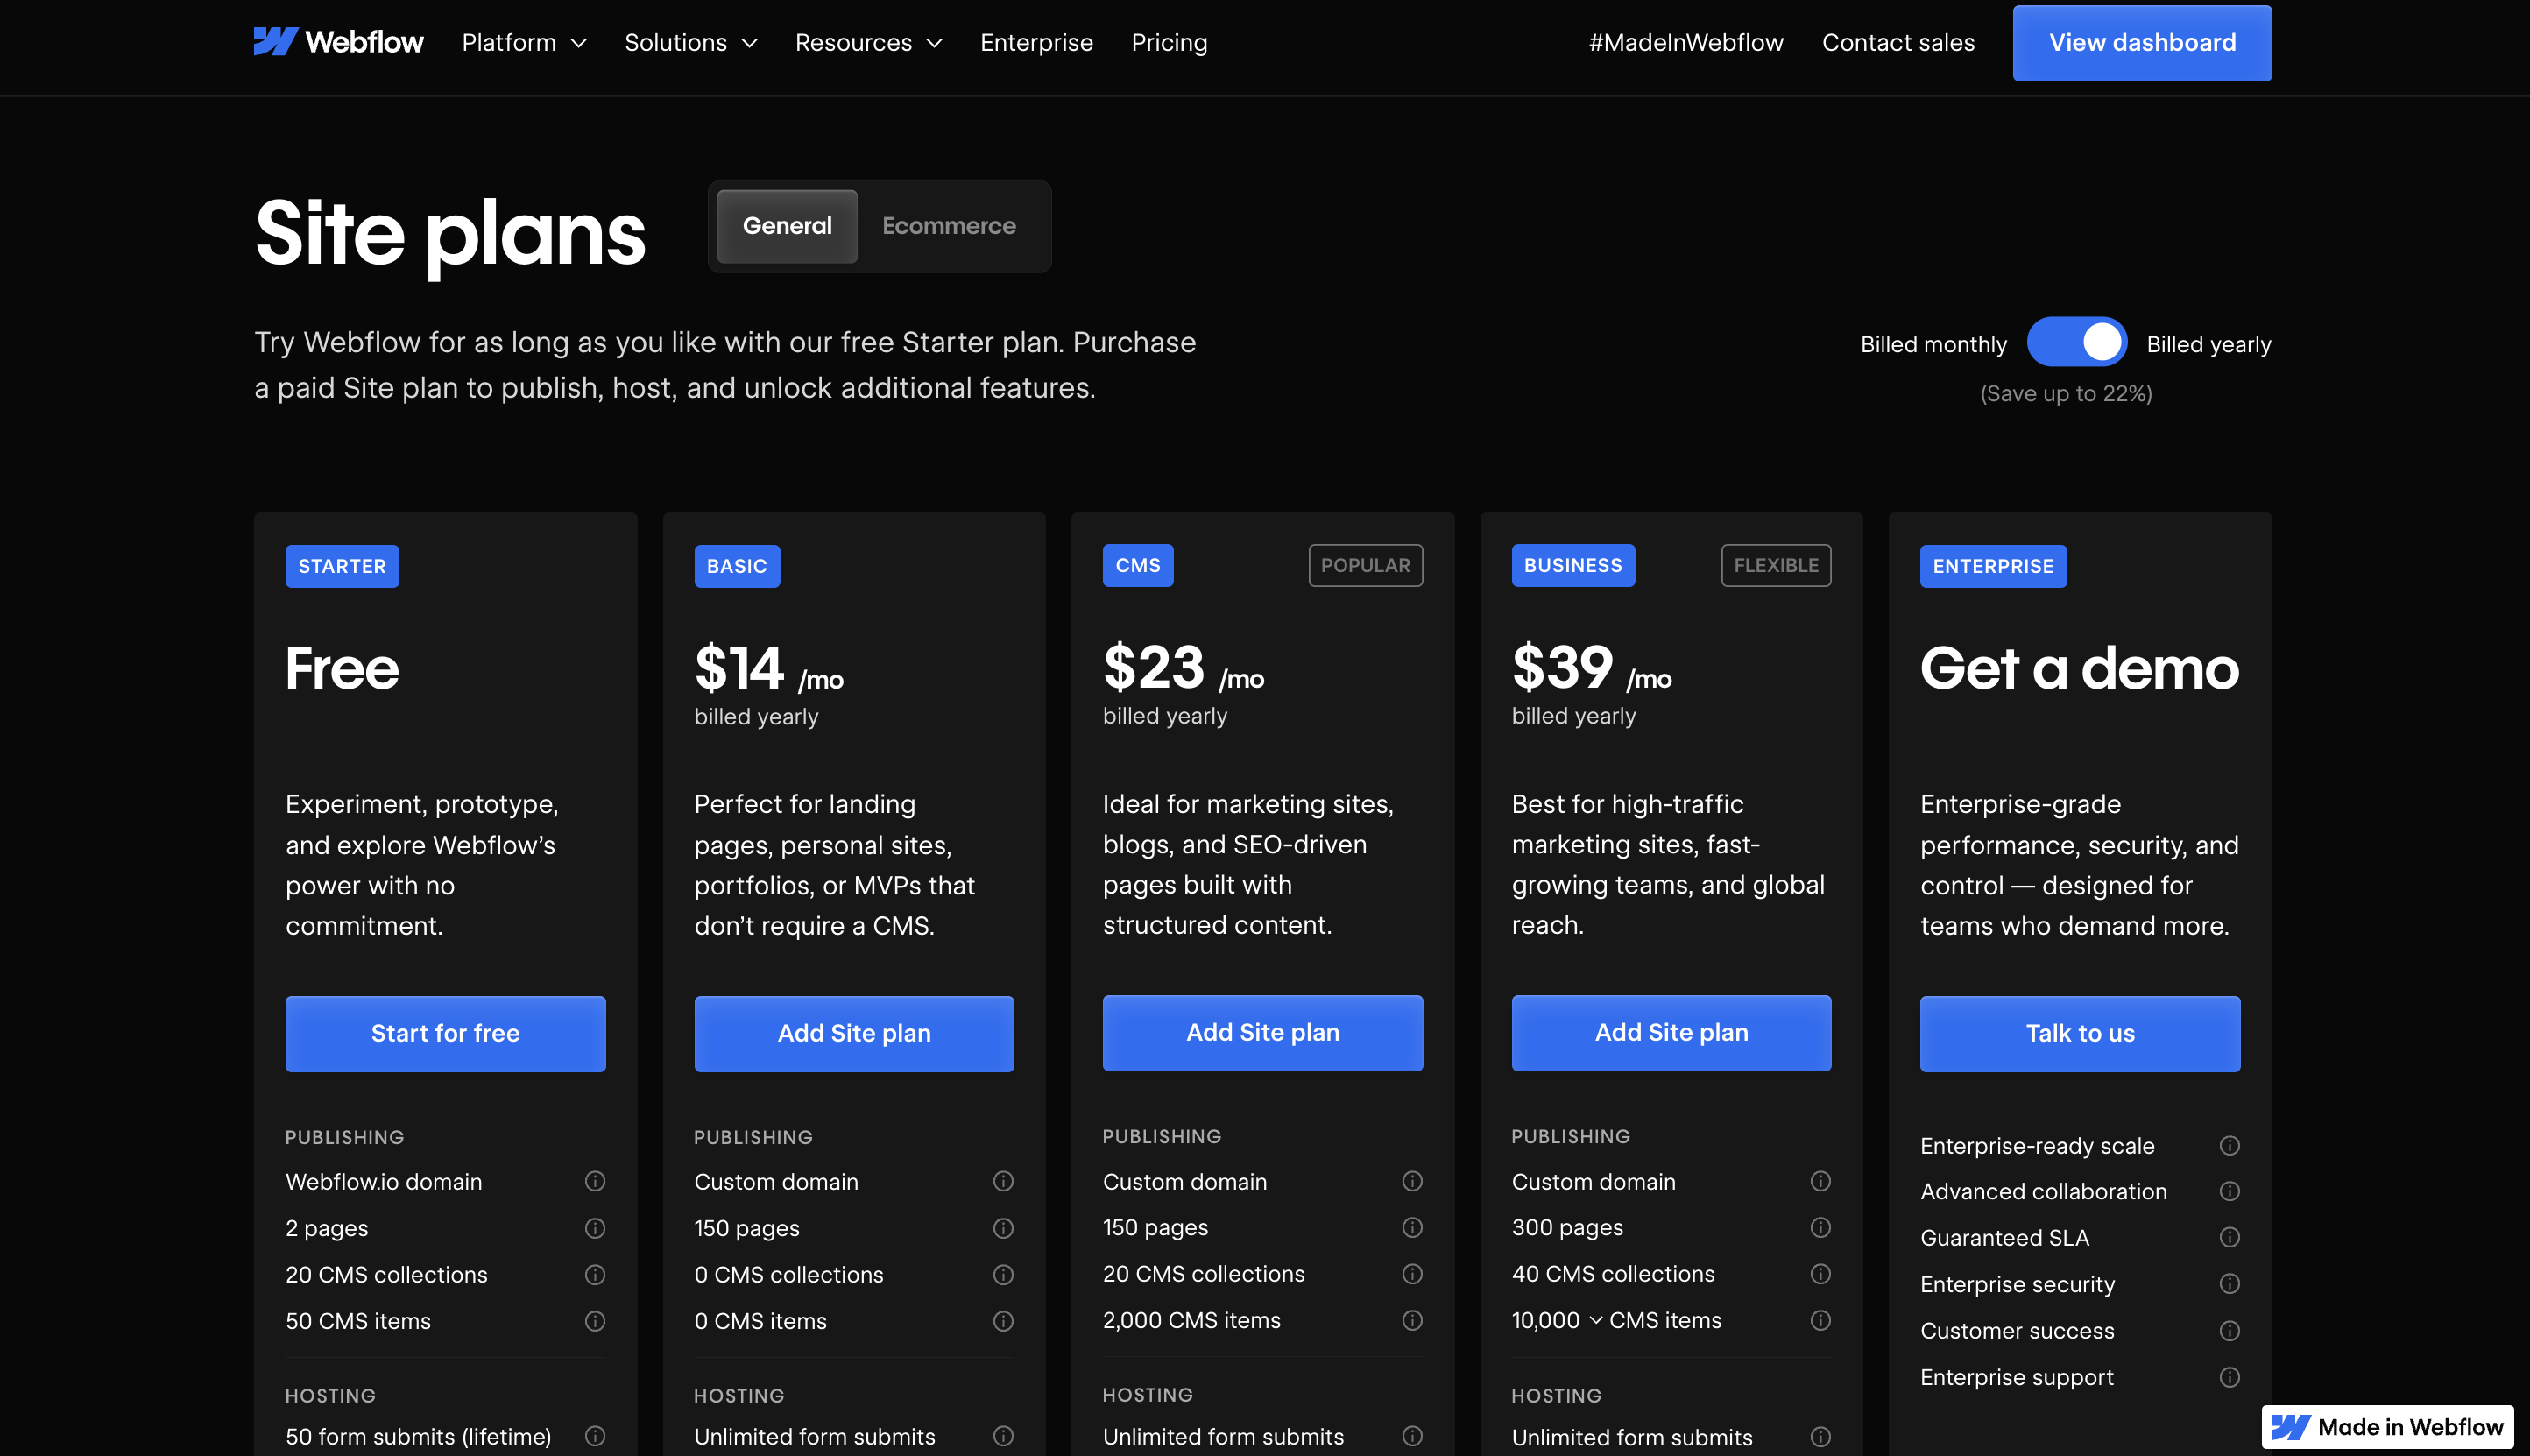Click the BASIC plan badge
Image resolution: width=2530 pixels, height=1456 pixels.
tap(737, 566)
